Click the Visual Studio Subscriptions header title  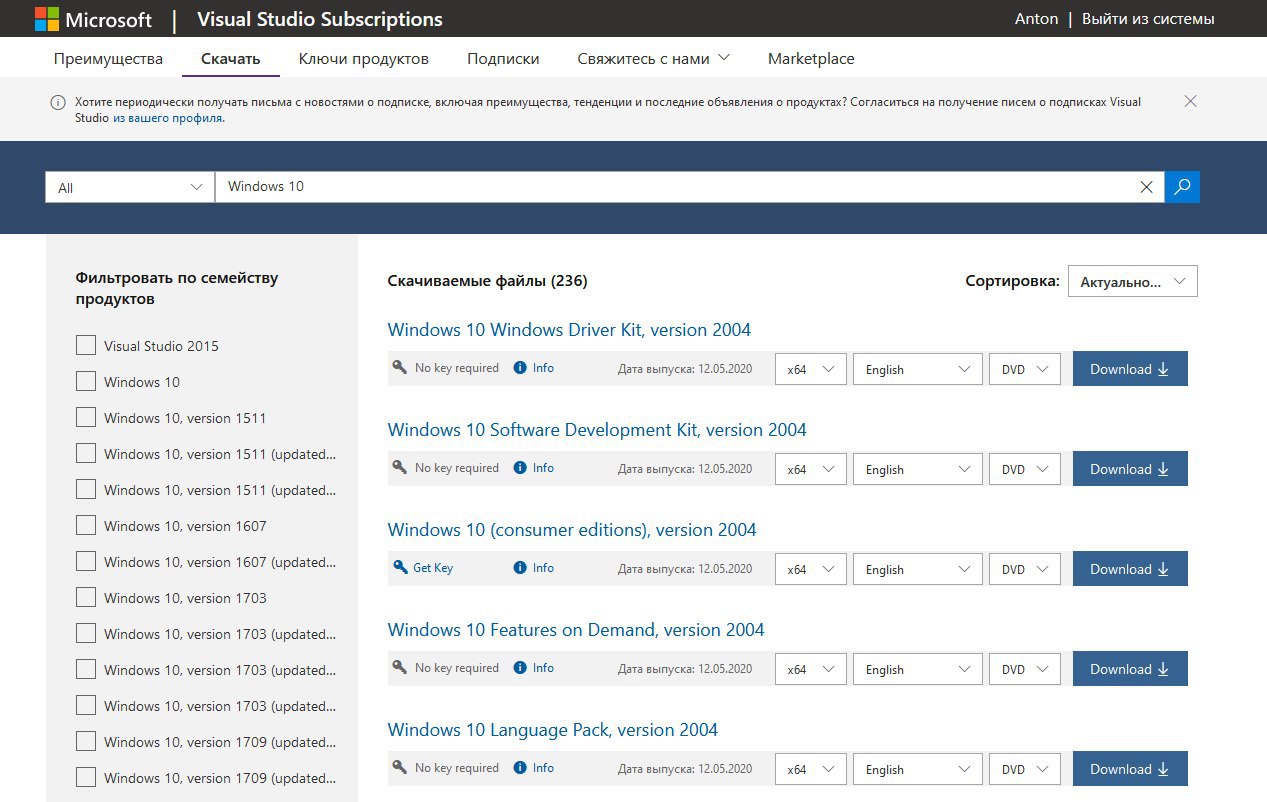[320, 19]
